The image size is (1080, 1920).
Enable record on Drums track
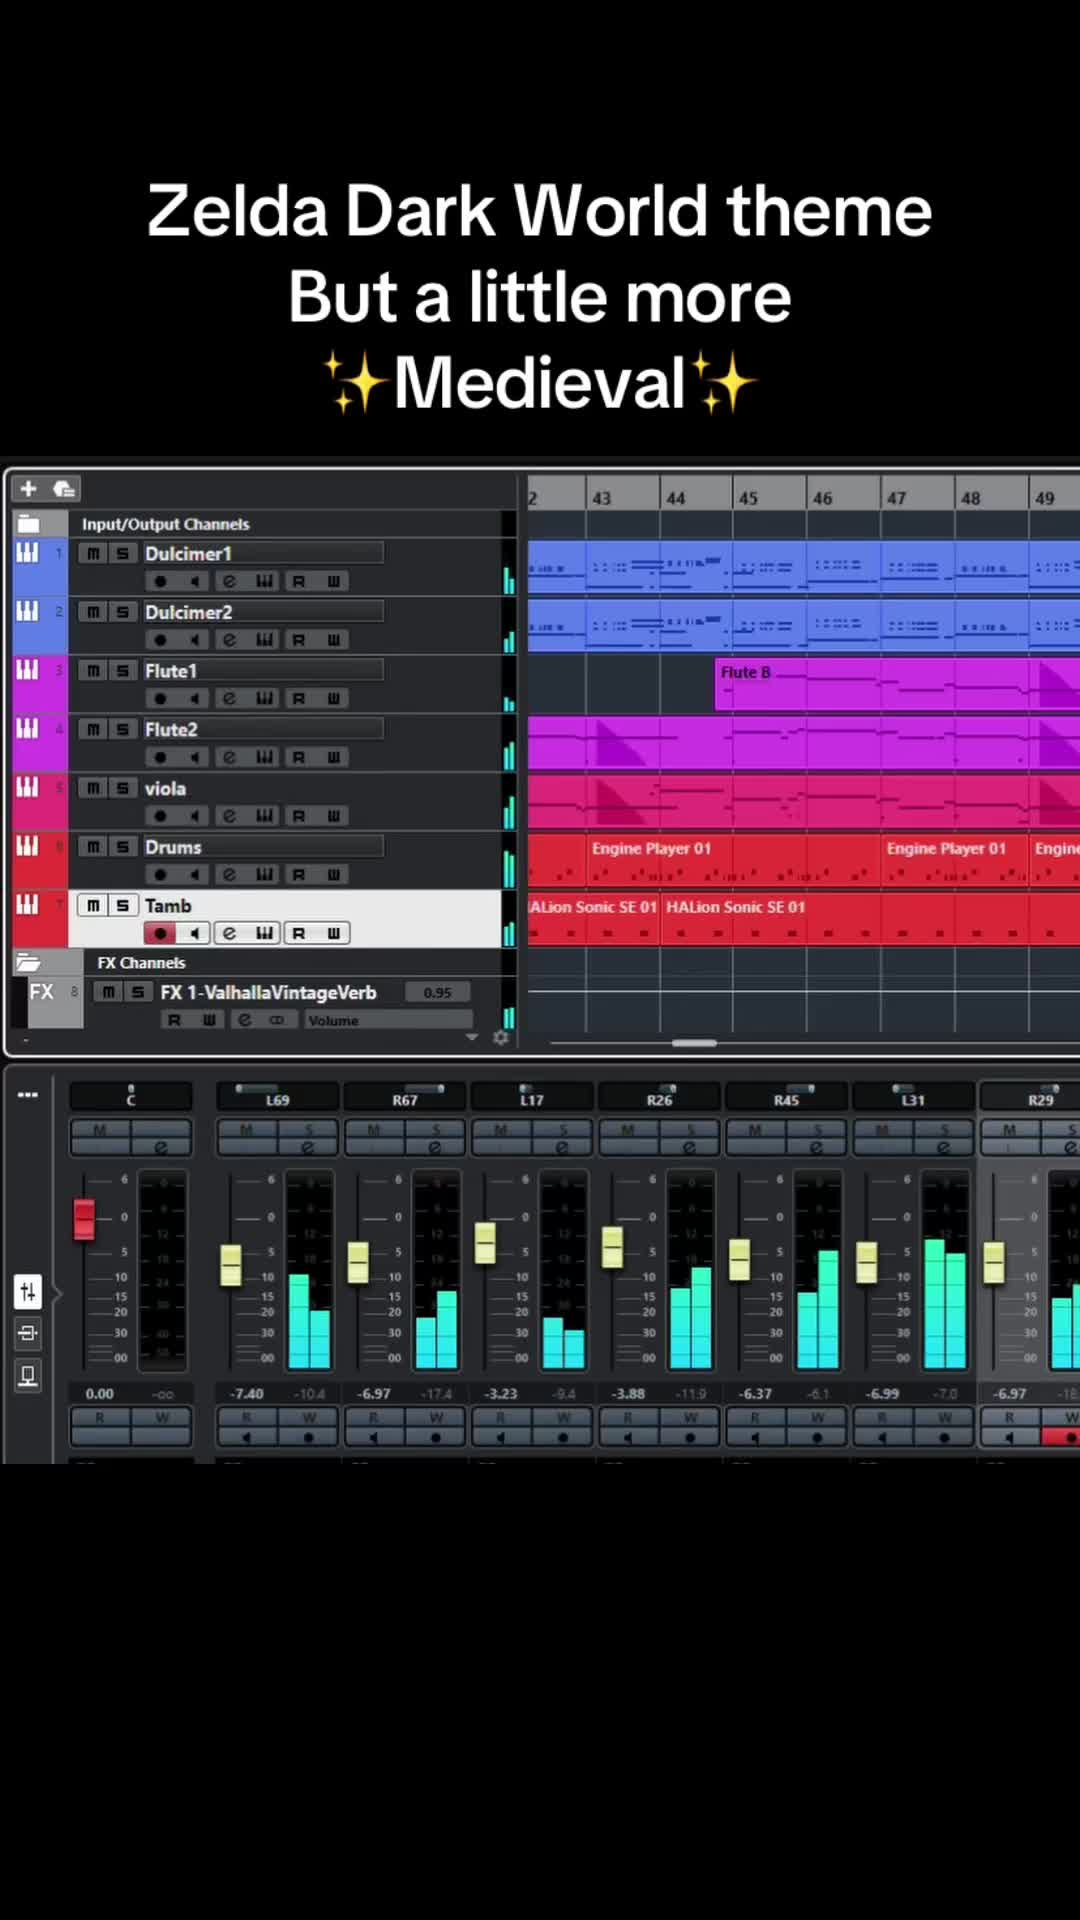click(160, 875)
